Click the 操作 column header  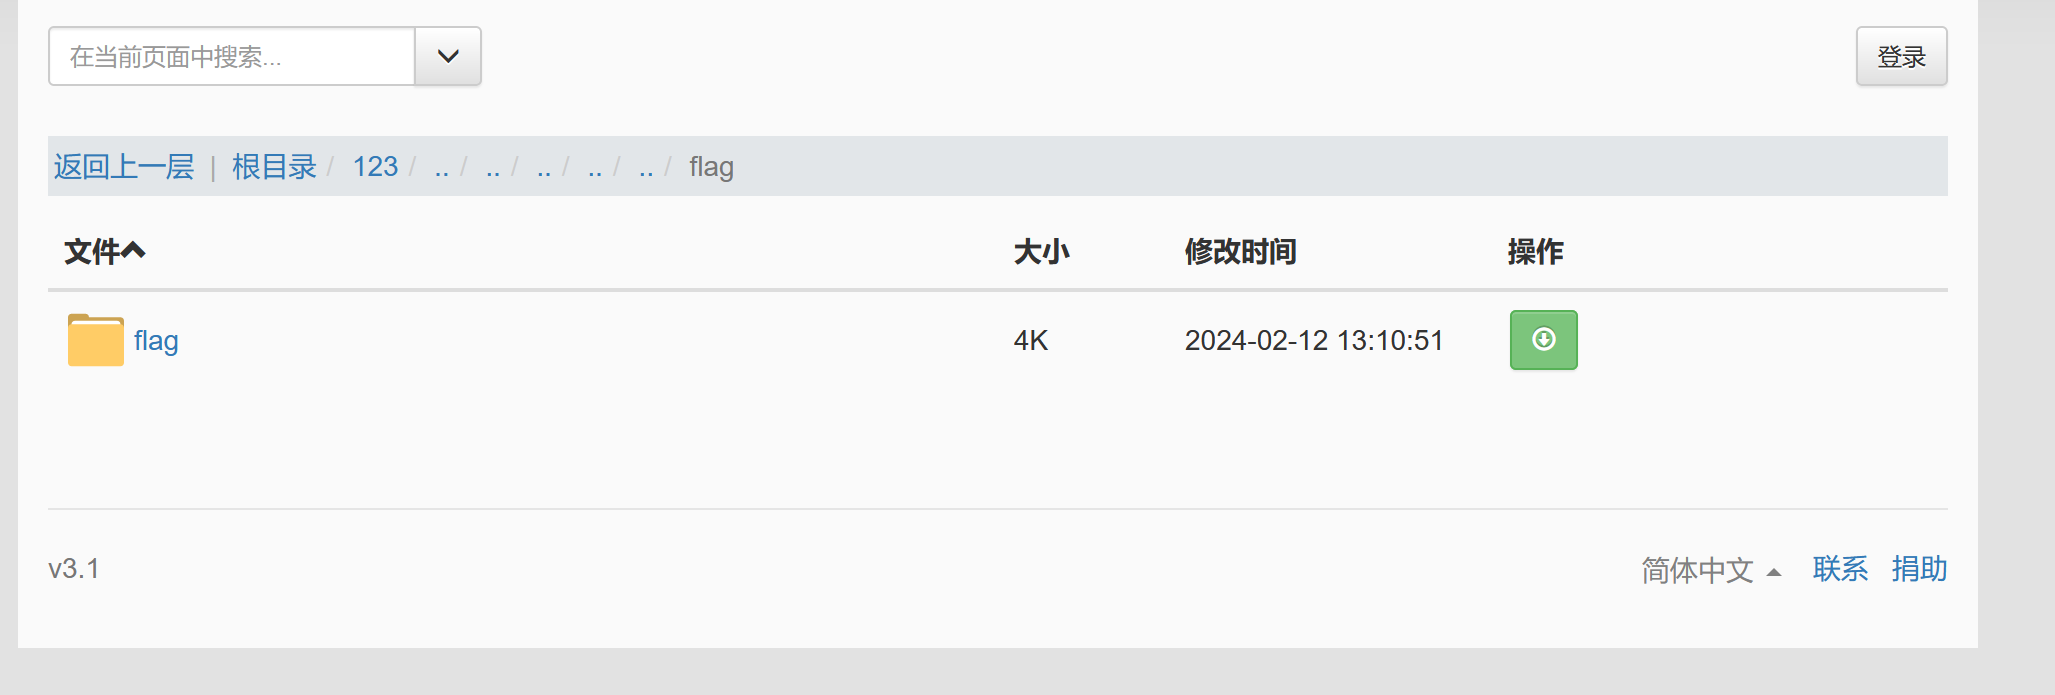[1535, 251]
